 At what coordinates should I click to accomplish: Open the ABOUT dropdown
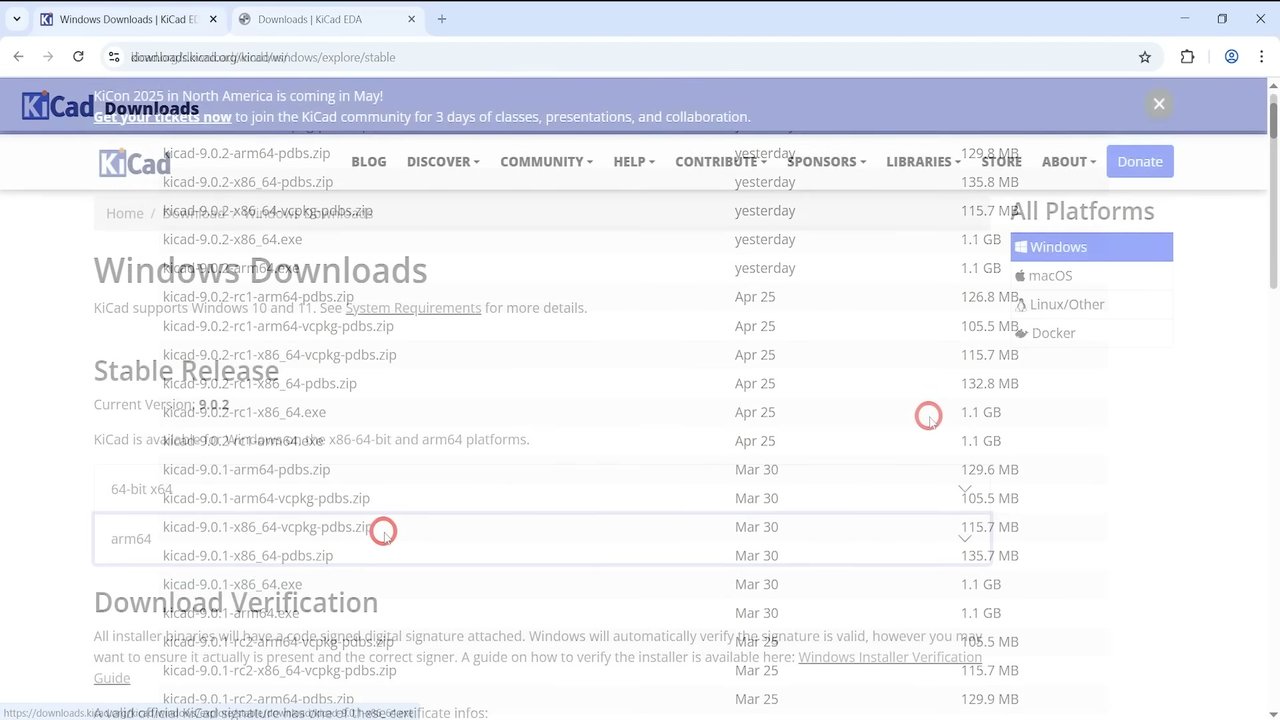[x=1069, y=162]
